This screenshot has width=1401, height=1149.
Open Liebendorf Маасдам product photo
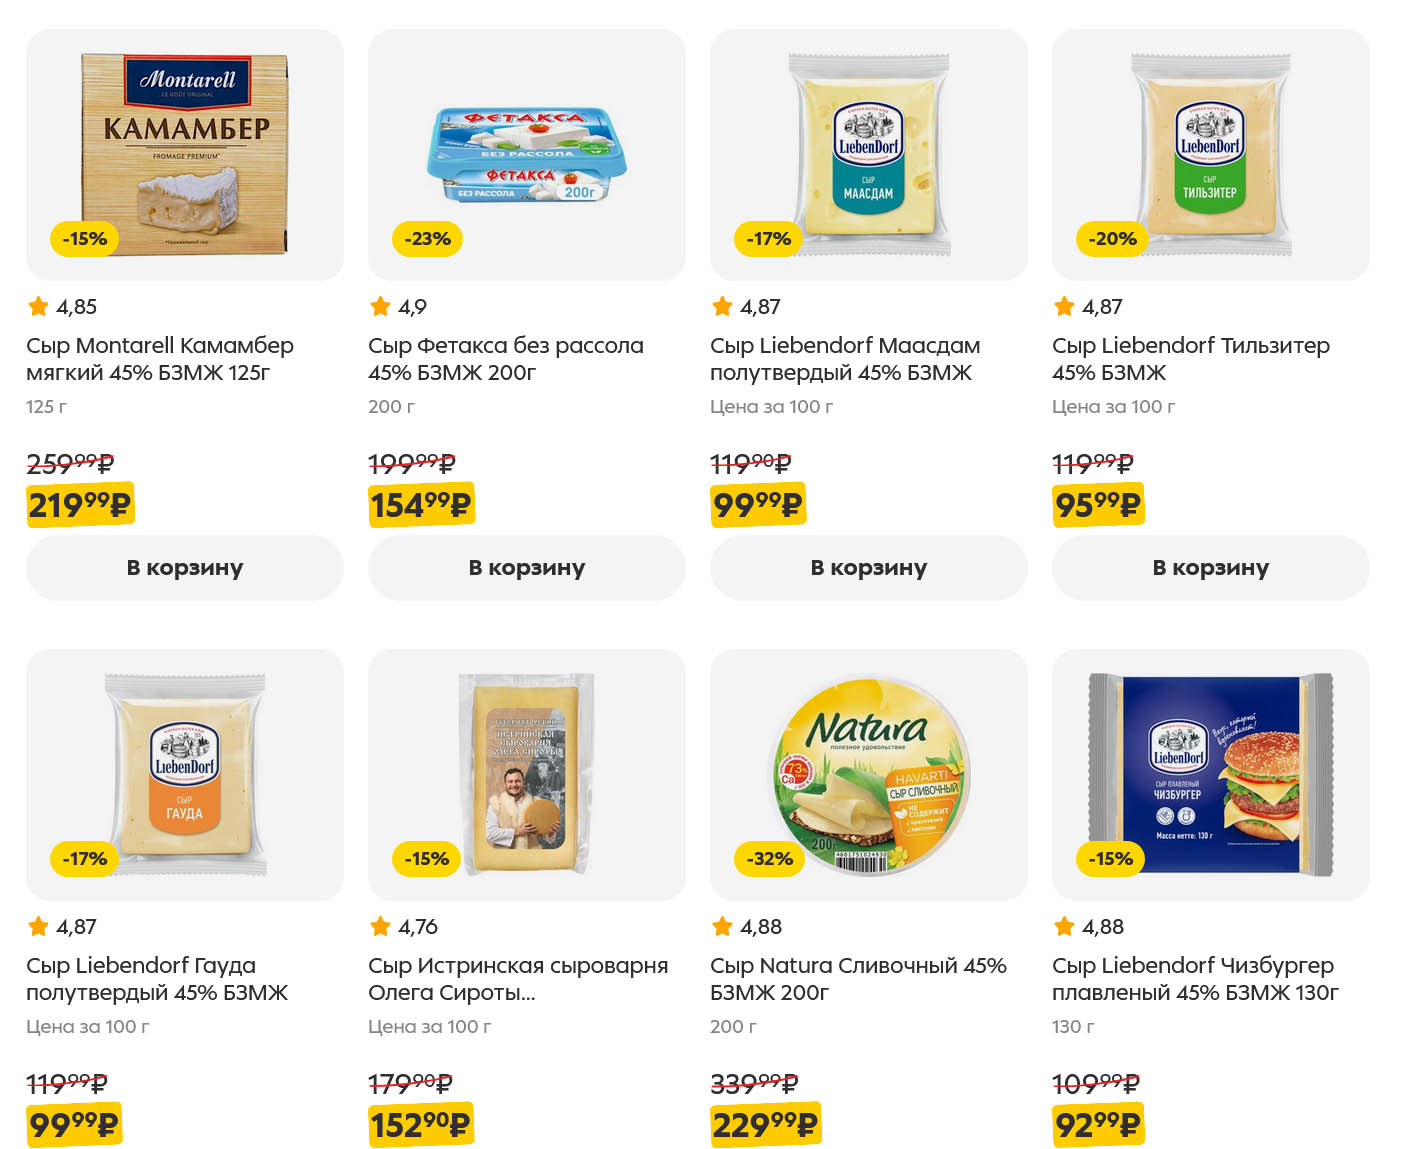coord(868,154)
